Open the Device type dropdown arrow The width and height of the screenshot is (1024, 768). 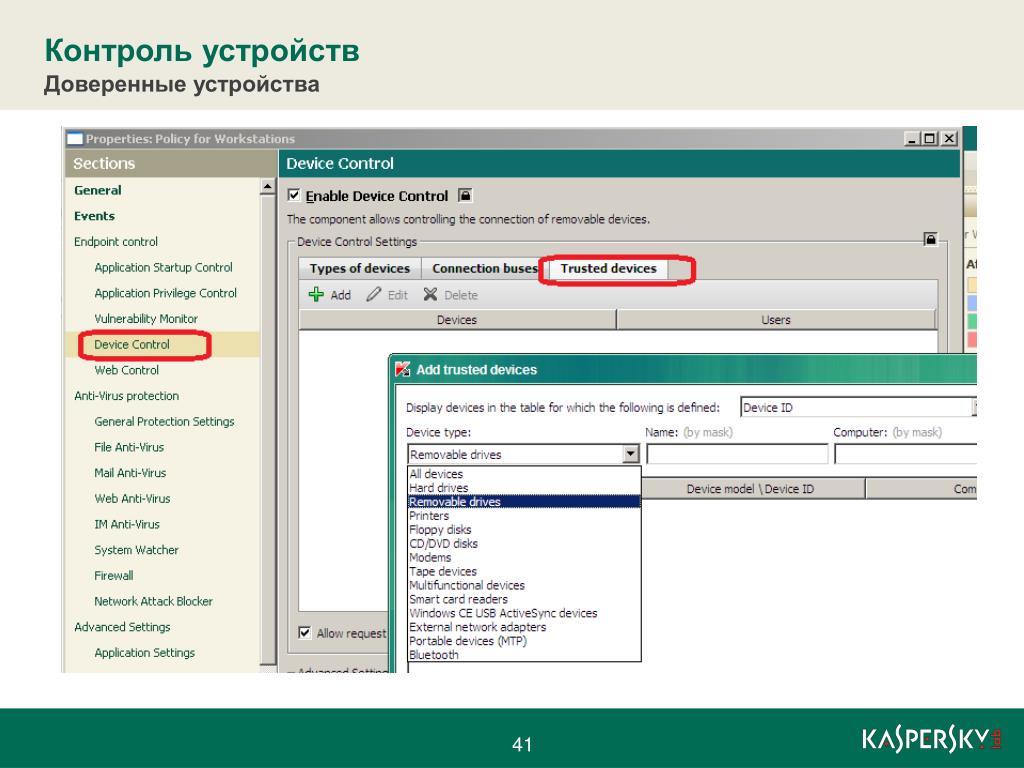click(x=630, y=454)
